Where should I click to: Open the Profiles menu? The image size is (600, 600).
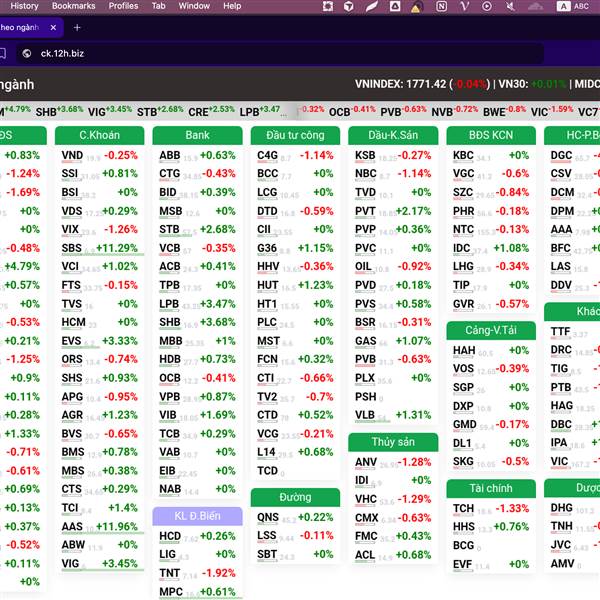pos(123,6)
